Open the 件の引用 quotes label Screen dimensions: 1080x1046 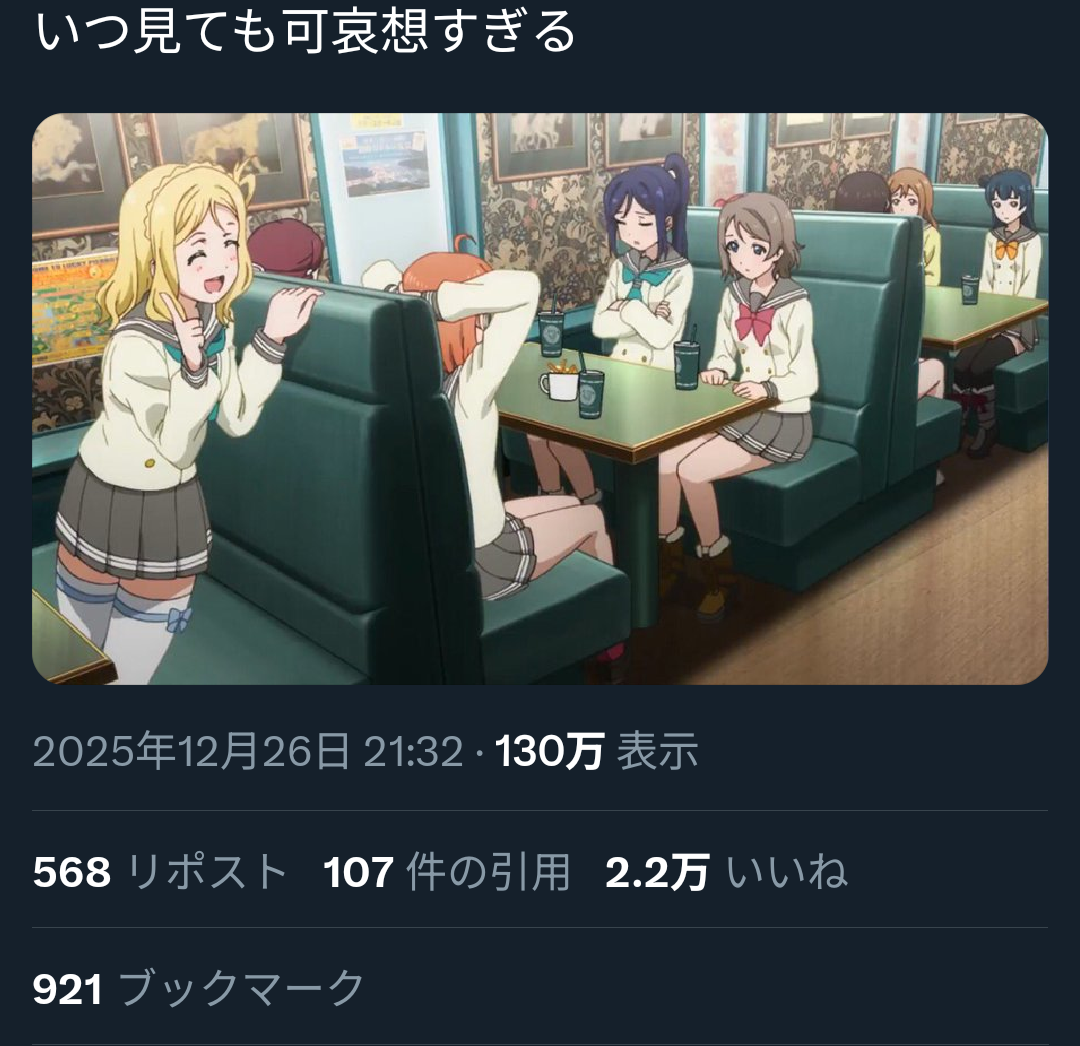coord(488,872)
